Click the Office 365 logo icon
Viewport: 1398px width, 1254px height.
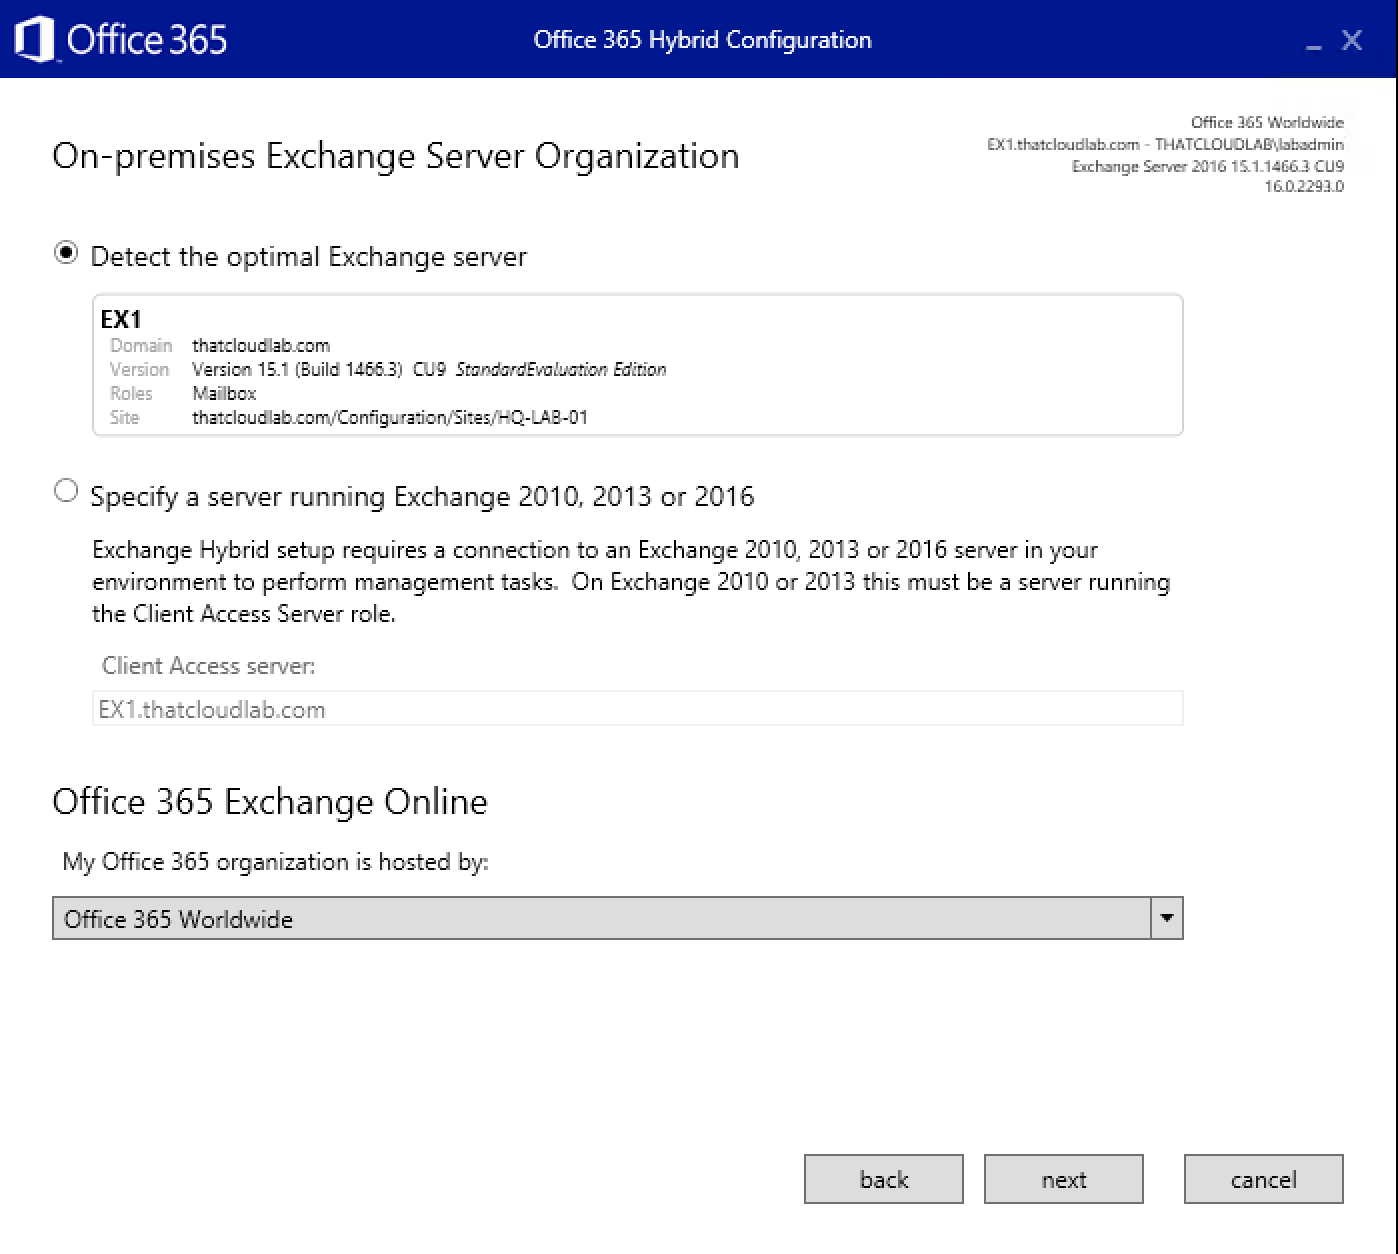[x=34, y=40]
